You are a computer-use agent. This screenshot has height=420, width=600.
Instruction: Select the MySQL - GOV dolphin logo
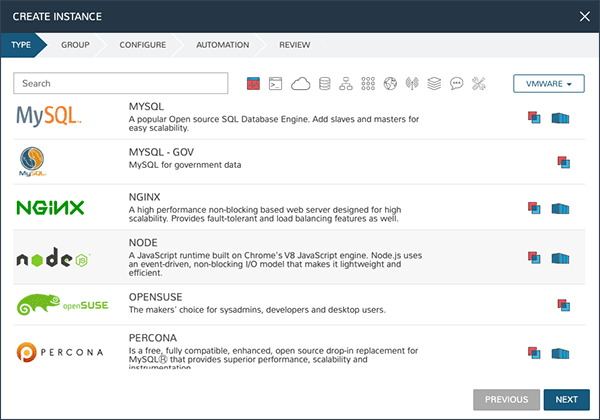click(x=32, y=161)
